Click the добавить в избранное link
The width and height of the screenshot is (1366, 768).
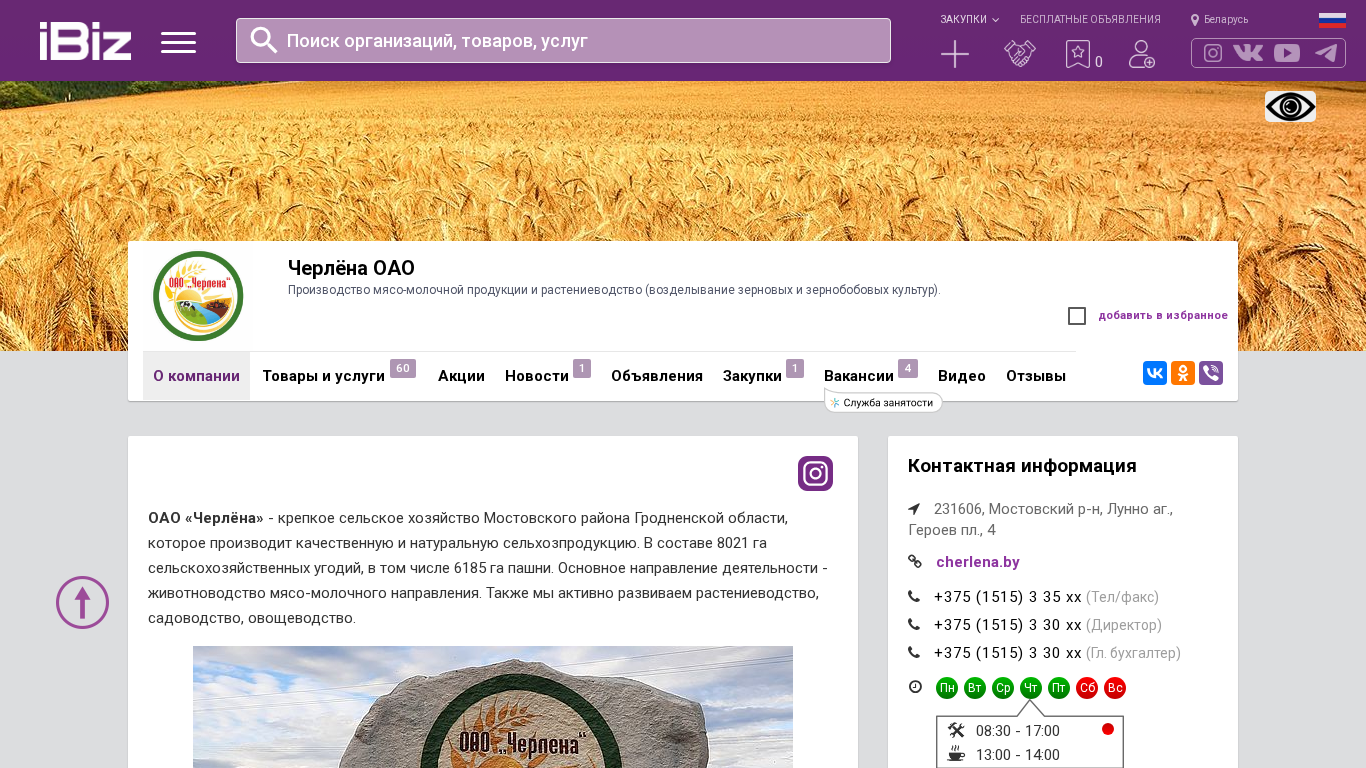(x=1163, y=316)
